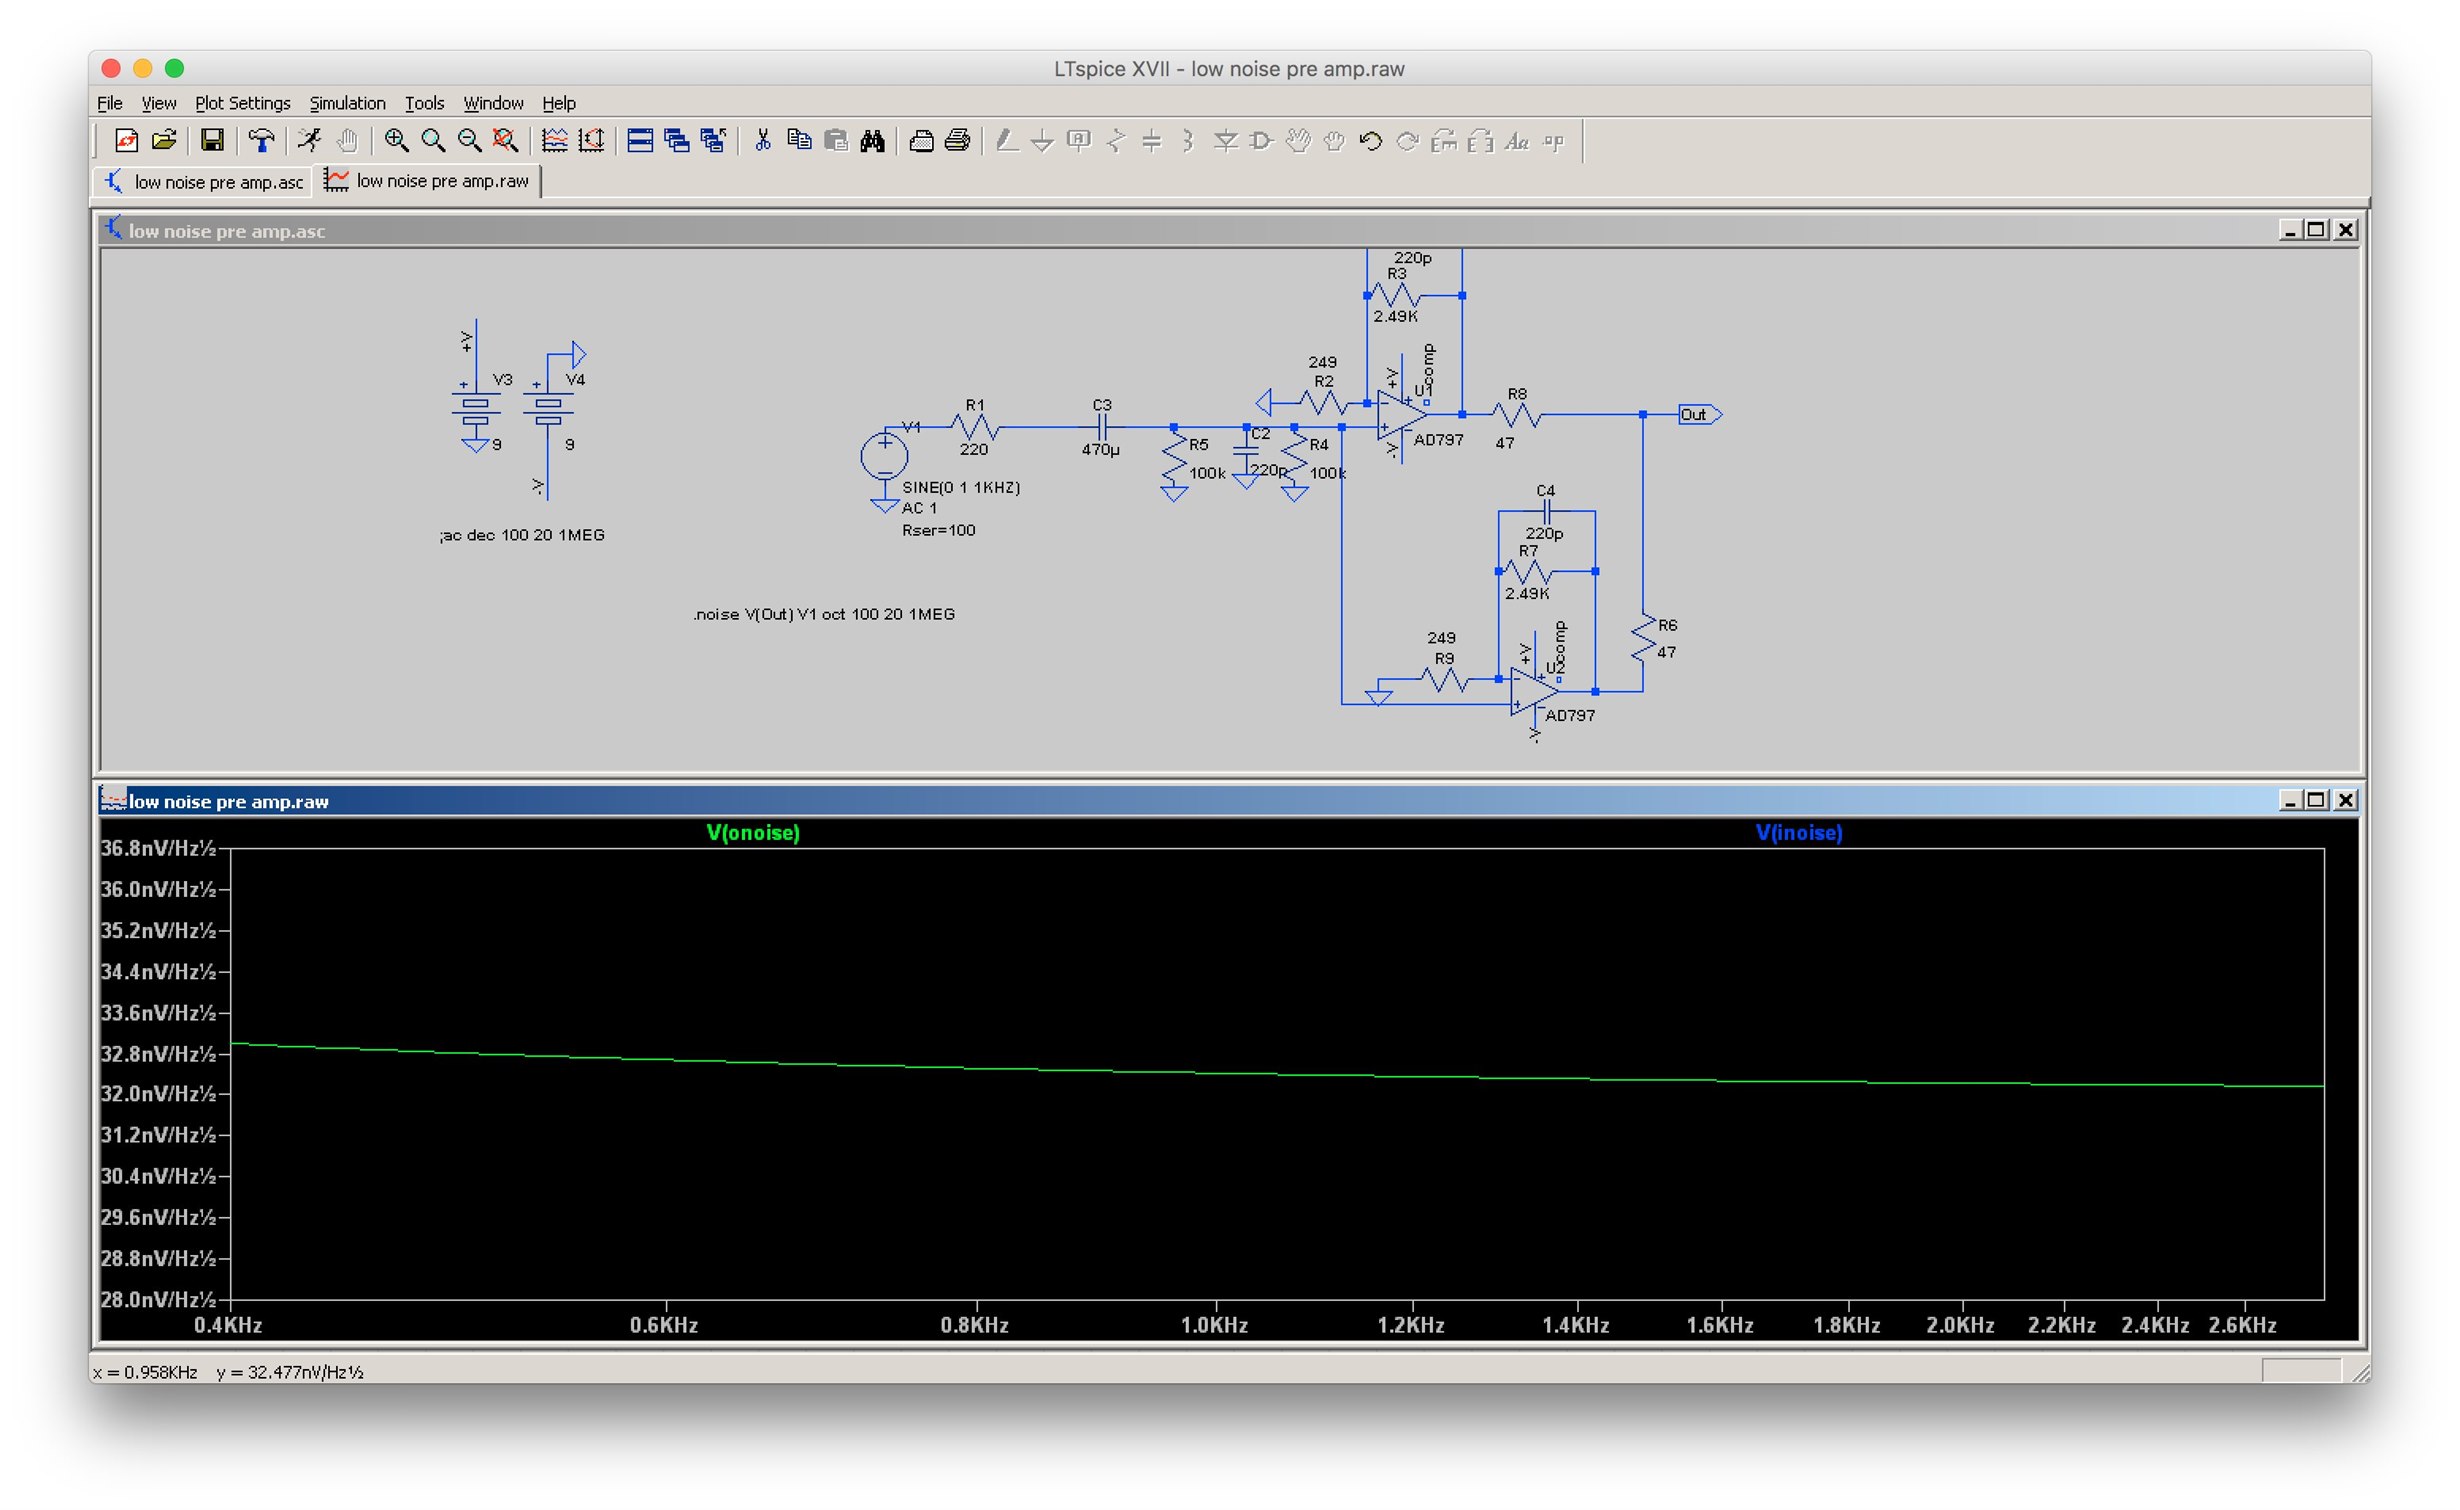This screenshot has height=1510, width=2460.
Task: Click the Redo arrow icon
Action: (x=1407, y=141)
